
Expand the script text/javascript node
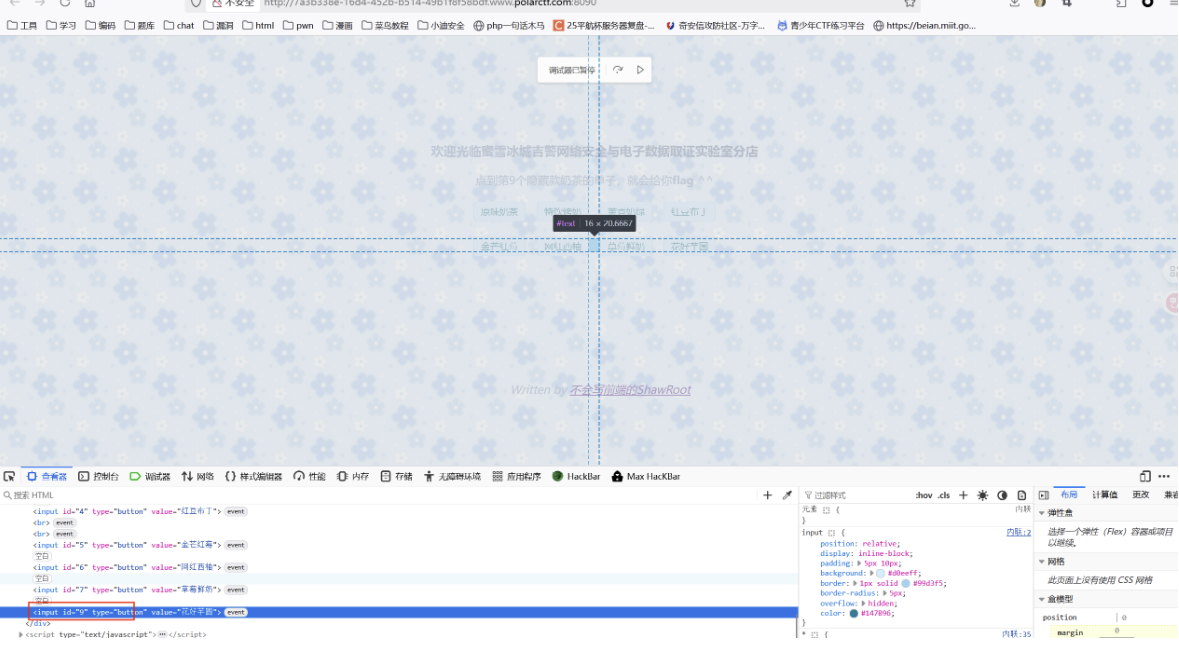coord(20,634)
